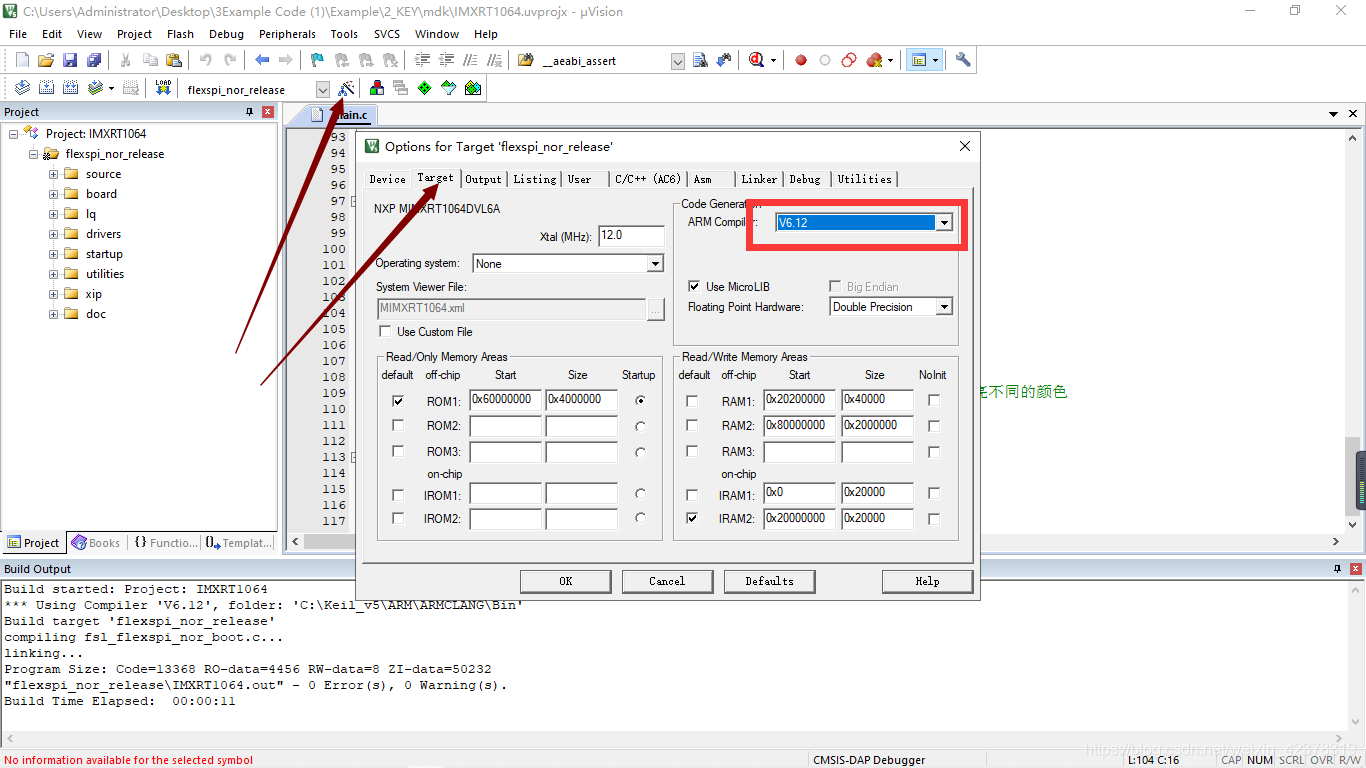Open the Operating system dropdown

pos(654,263)
